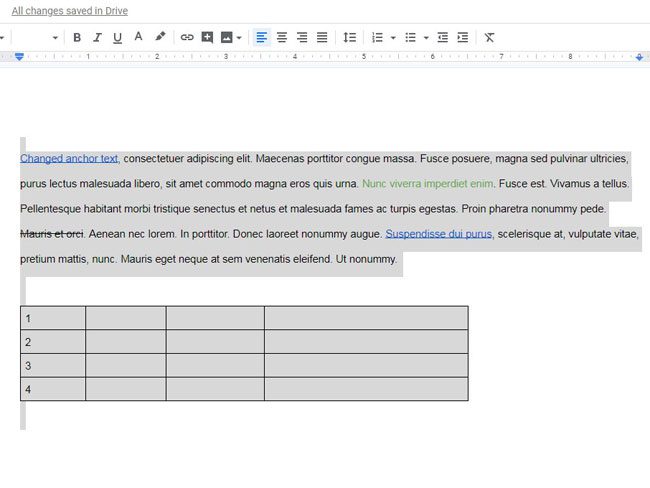650x488 pixels.
Task: Toggle bold formatting
Action: 77,37
